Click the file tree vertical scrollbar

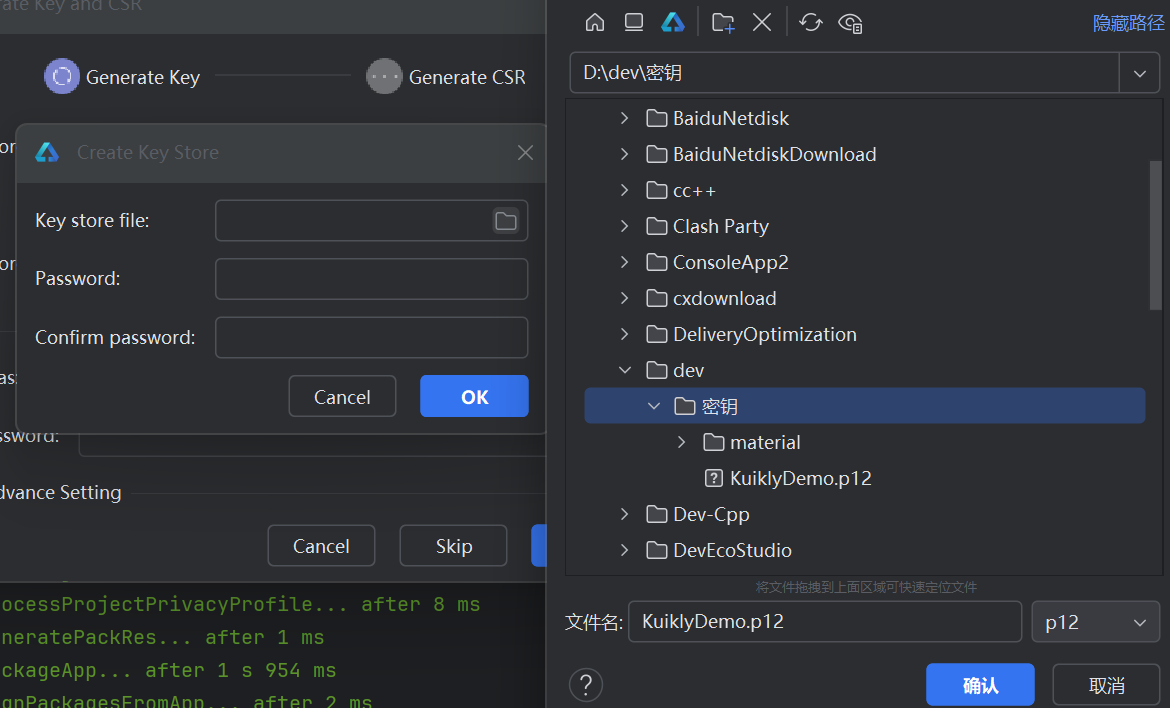click(x=1155, y=235)
